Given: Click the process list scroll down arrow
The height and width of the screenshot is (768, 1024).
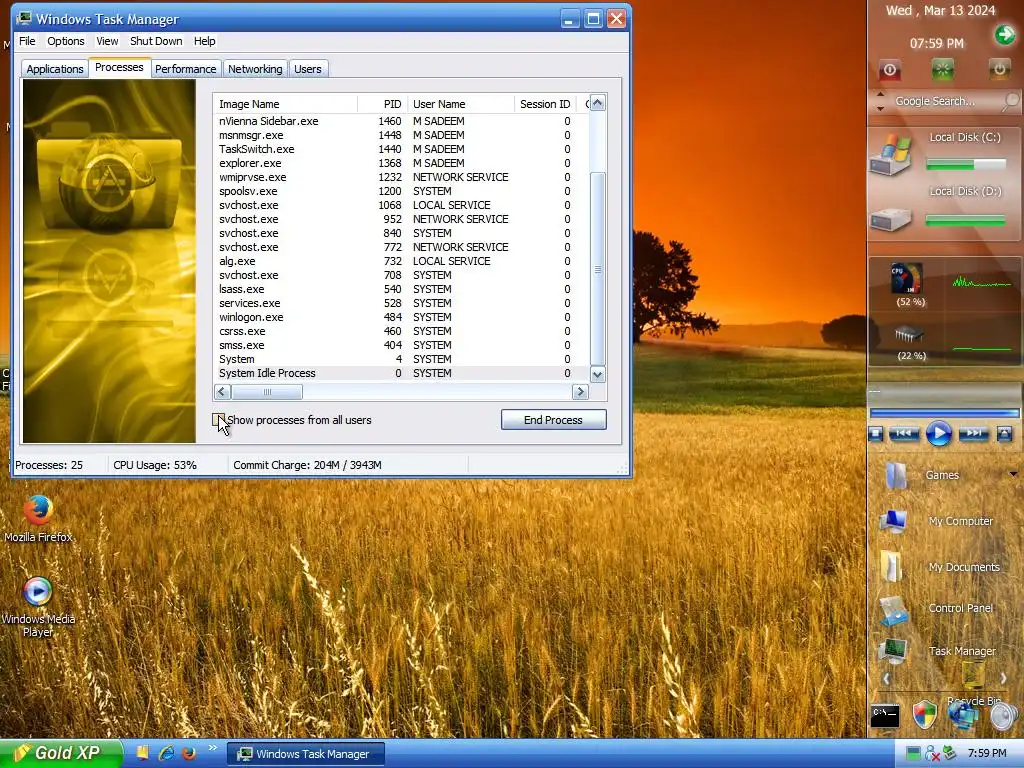Looking at the screenshot, I should pos(598,374).
